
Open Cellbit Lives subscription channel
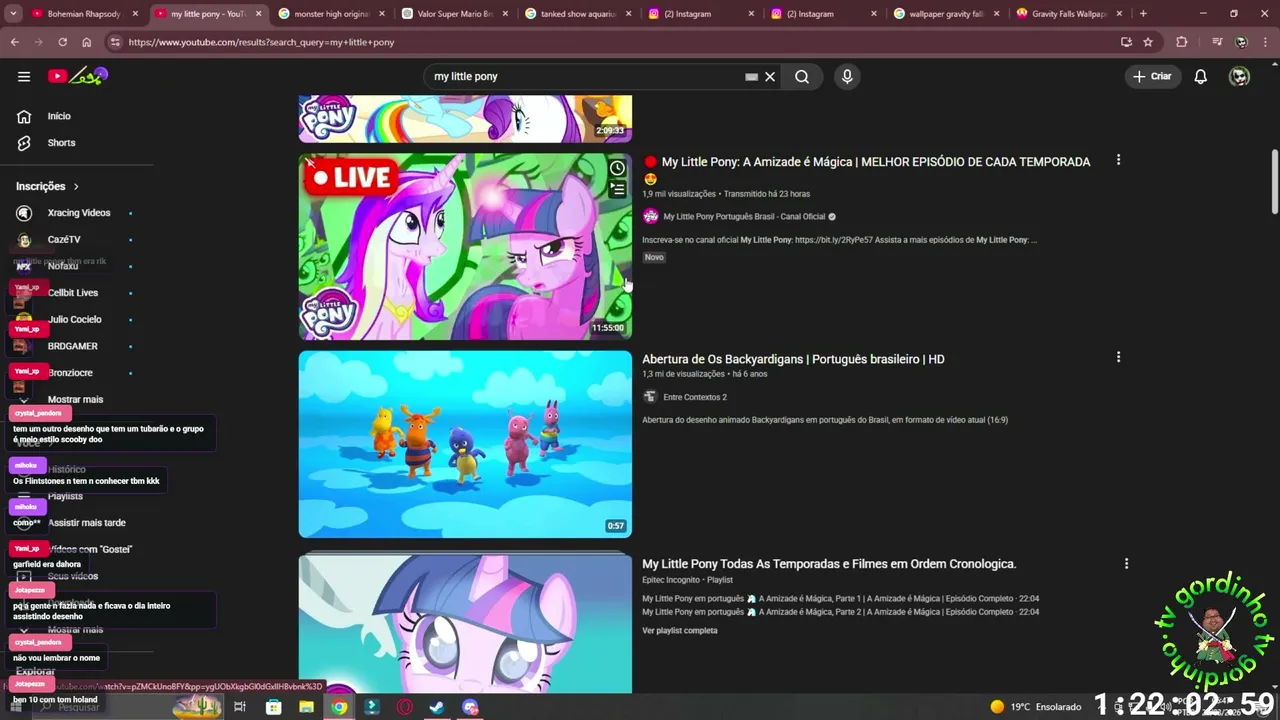pos(72,293)
